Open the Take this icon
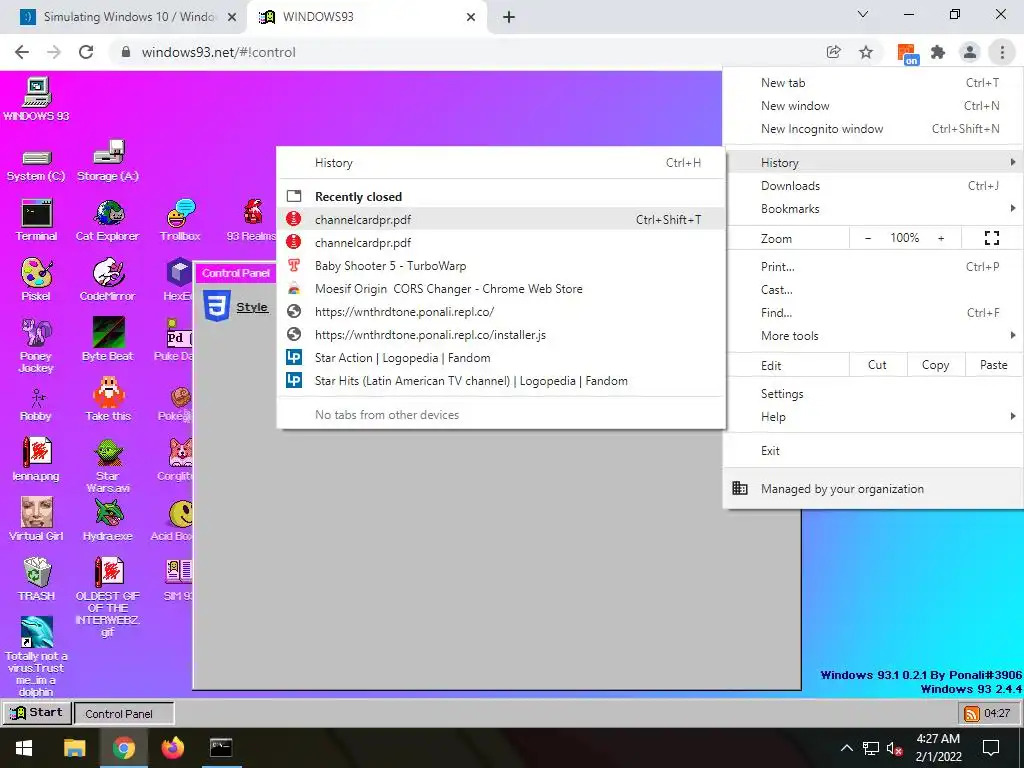This screenshot has width=1024, height=768. coord(108,400)
